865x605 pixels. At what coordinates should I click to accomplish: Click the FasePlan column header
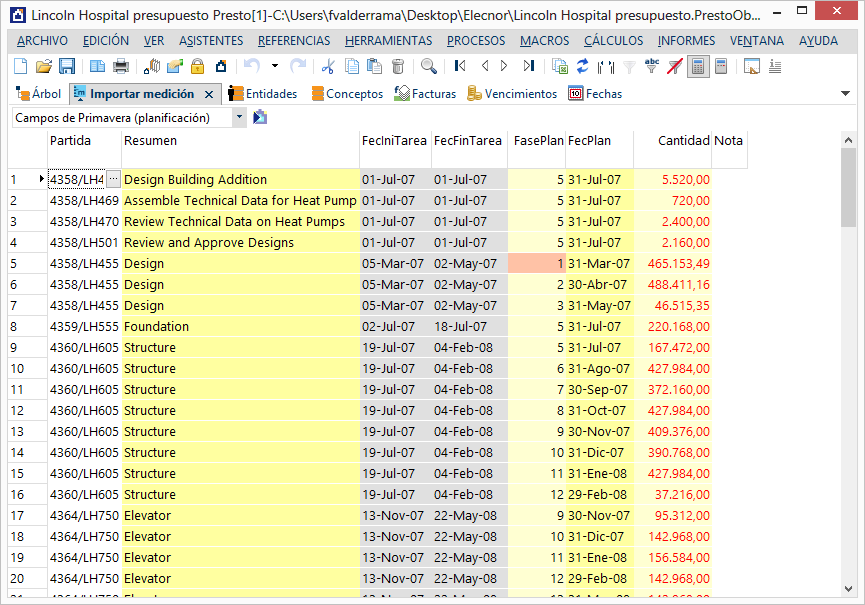[537, 149]
